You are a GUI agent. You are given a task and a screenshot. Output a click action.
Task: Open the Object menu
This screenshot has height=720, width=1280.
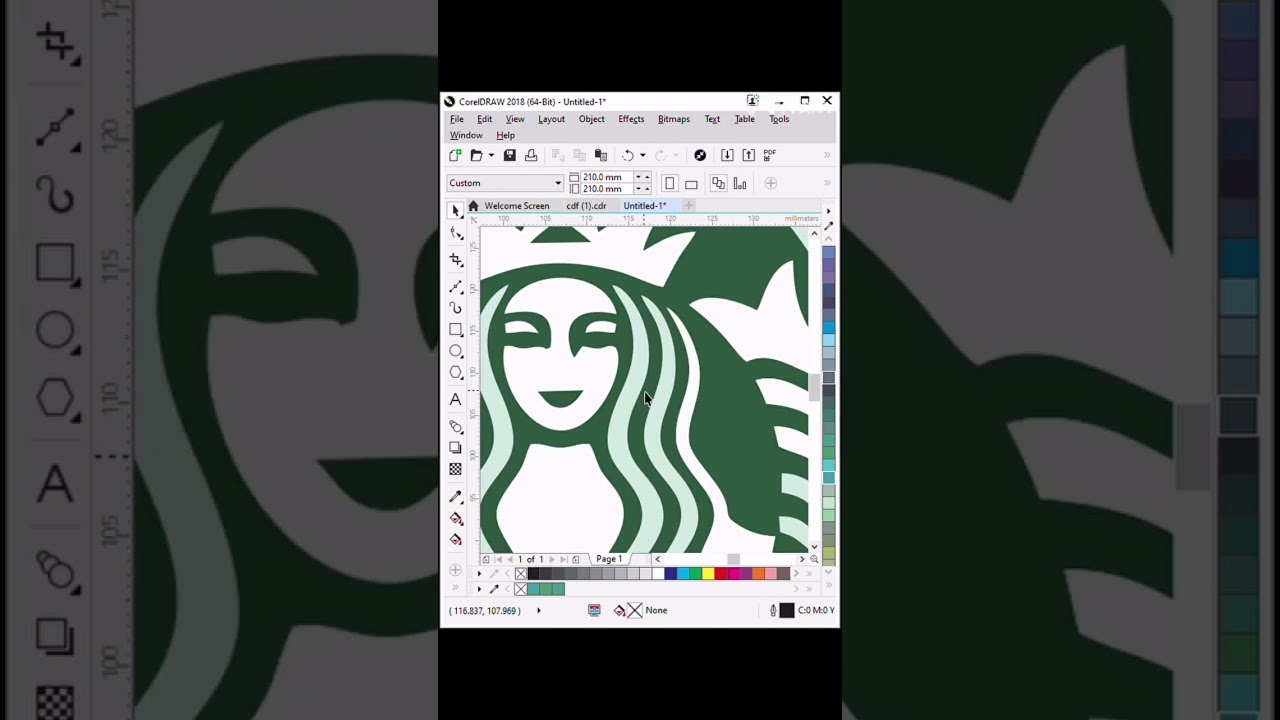tap(591, 119)
